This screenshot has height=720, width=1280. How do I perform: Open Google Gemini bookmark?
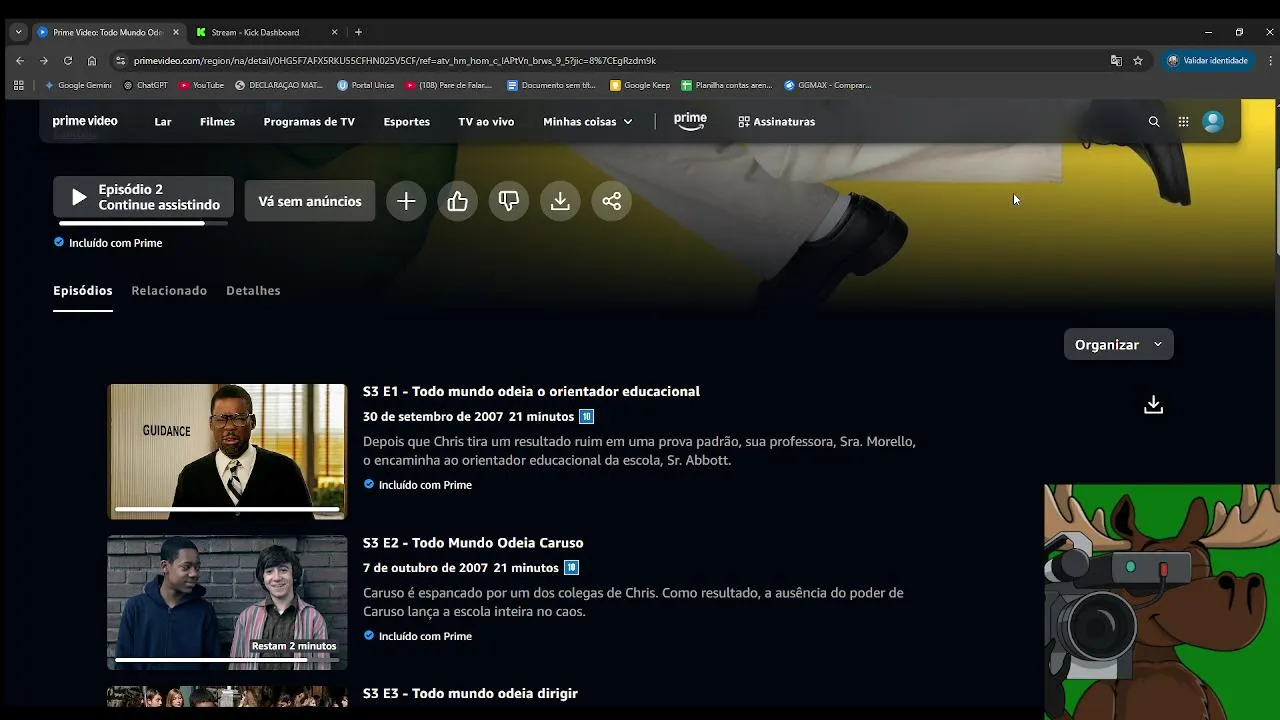click(78, 85)
